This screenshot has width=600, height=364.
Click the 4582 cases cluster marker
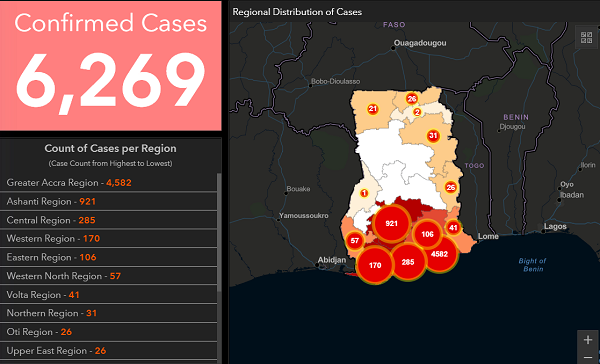[x=439, y=254]
